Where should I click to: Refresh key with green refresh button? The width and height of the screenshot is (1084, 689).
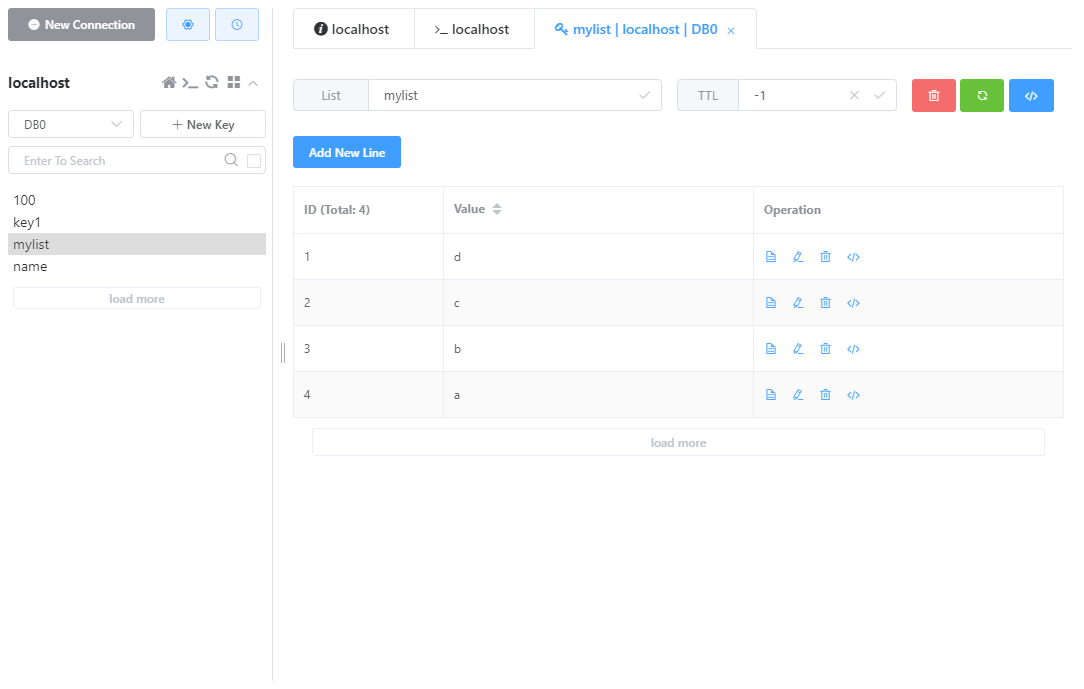click(982, 95)
